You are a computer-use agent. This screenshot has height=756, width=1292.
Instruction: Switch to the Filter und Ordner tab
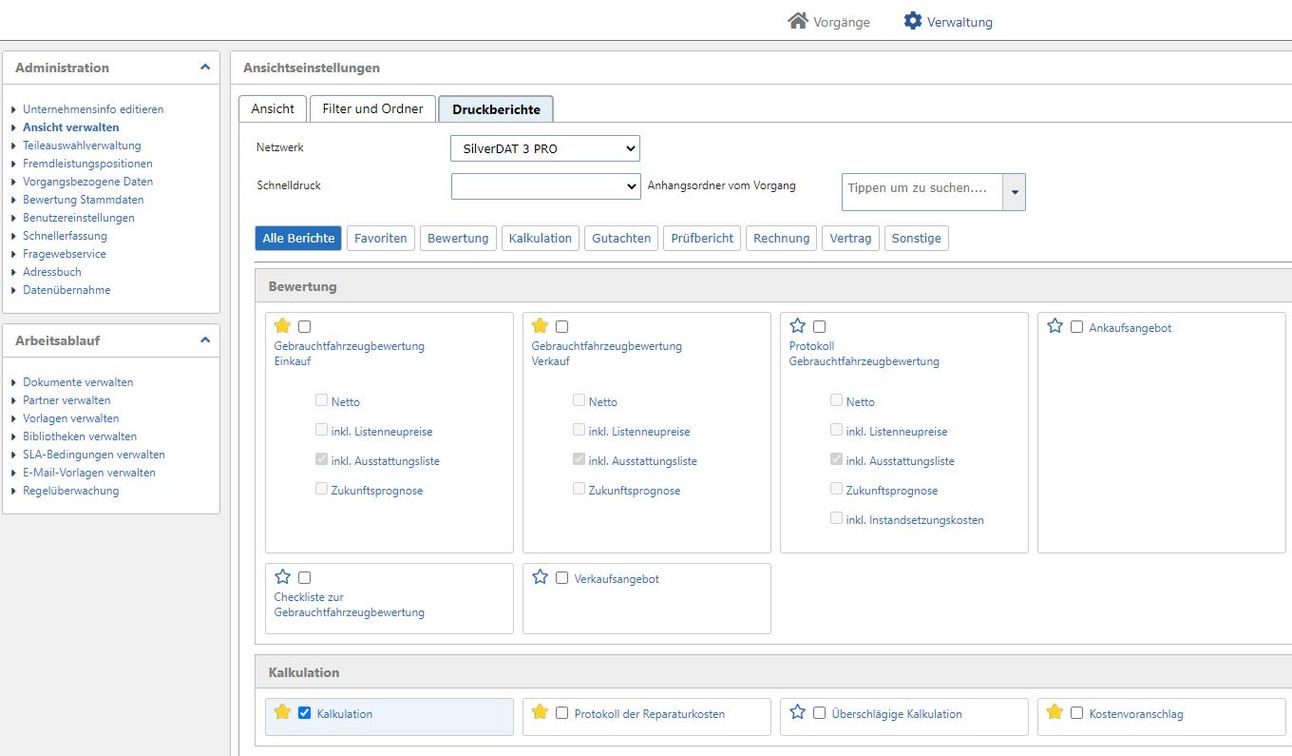click(372, 109)
